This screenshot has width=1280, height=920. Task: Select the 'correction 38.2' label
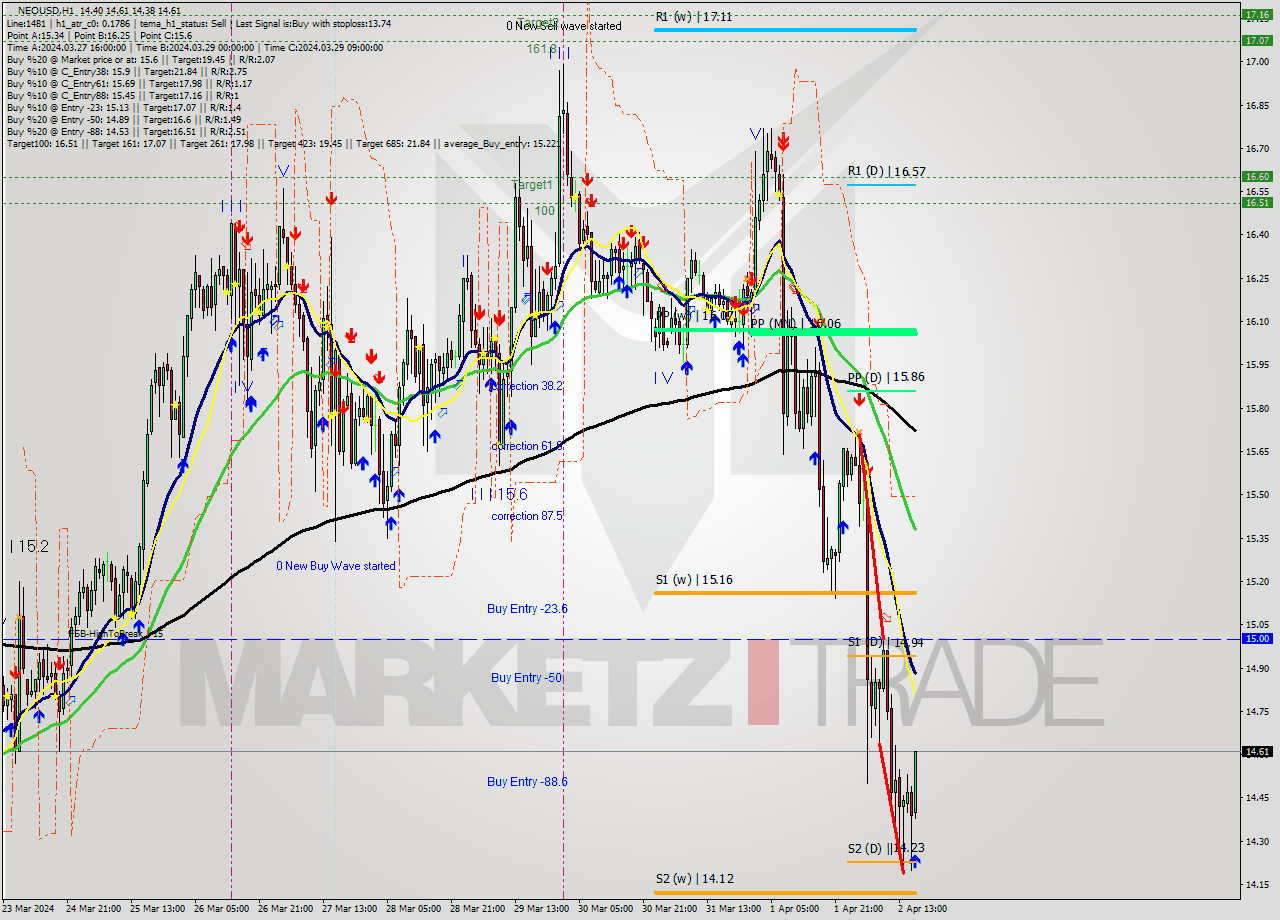click(x=527, y=386)
